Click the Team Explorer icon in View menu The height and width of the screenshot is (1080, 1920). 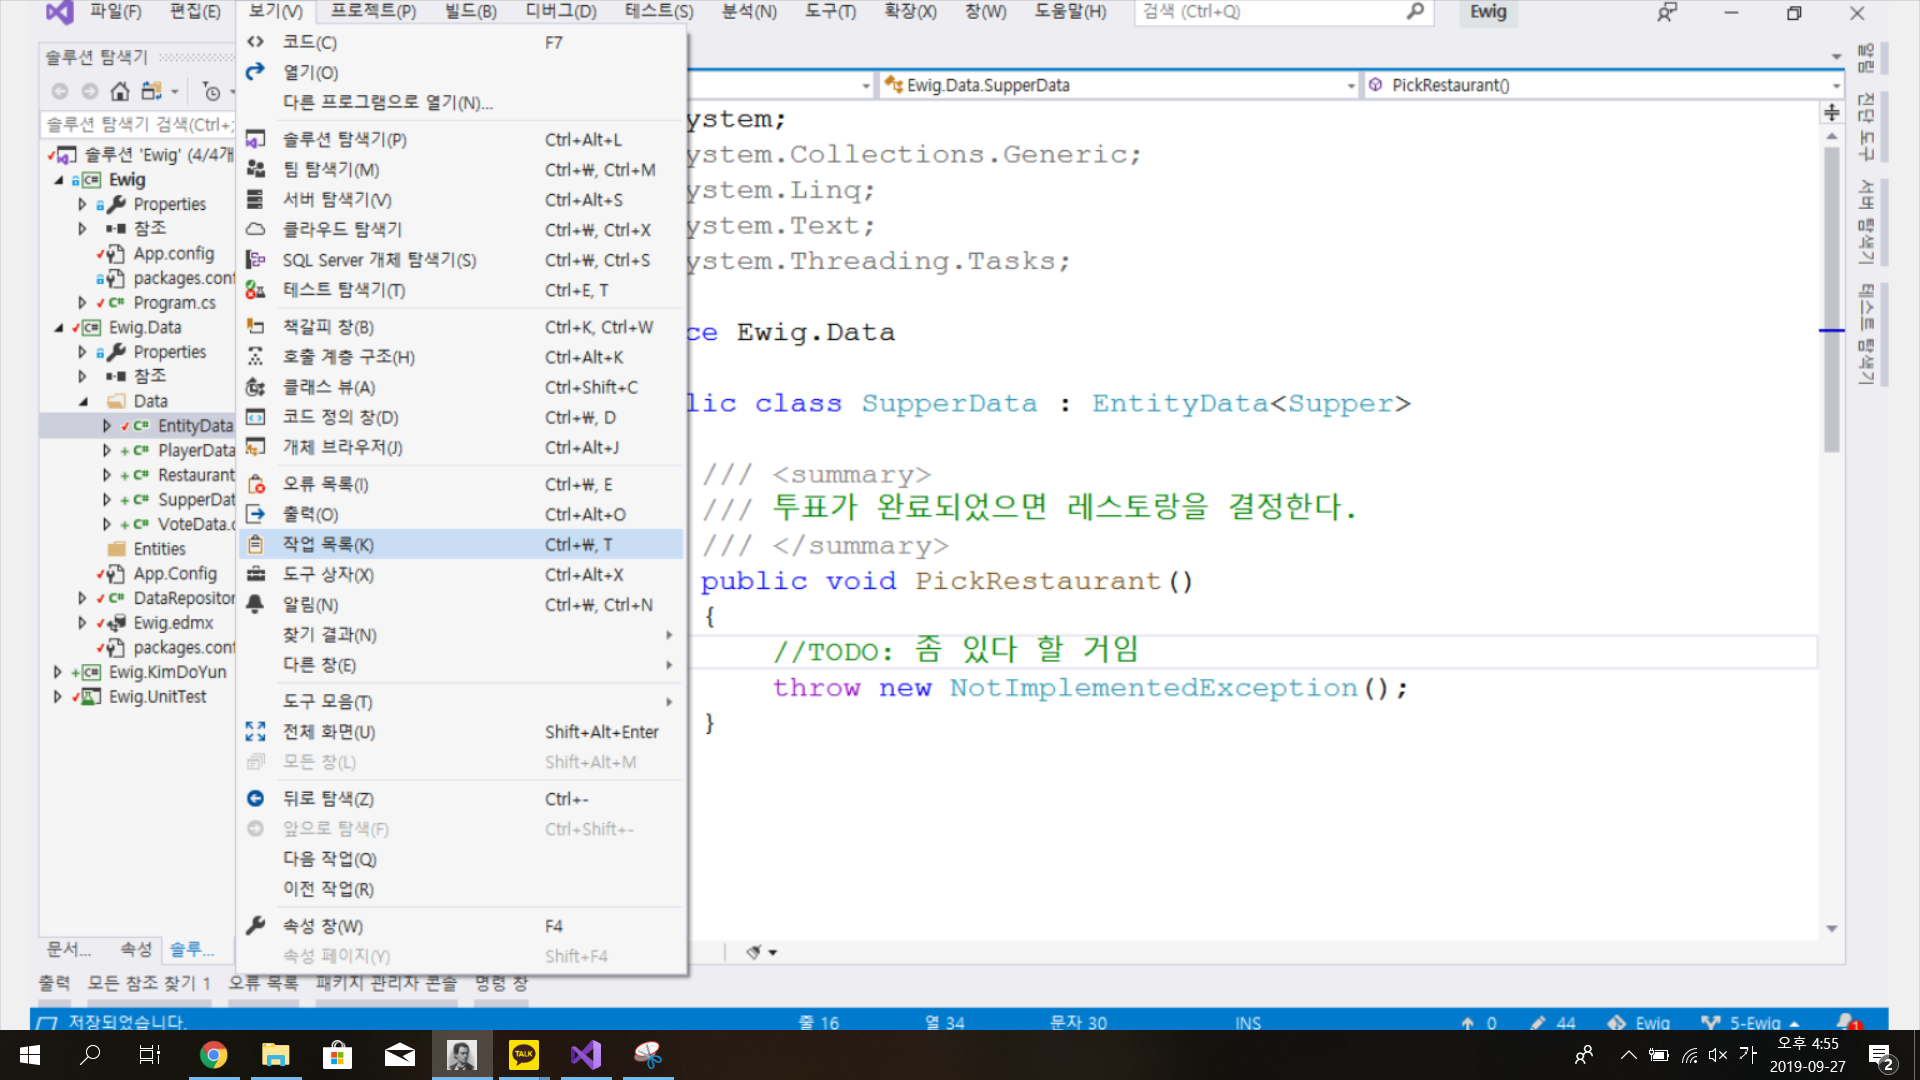(256, 169)
